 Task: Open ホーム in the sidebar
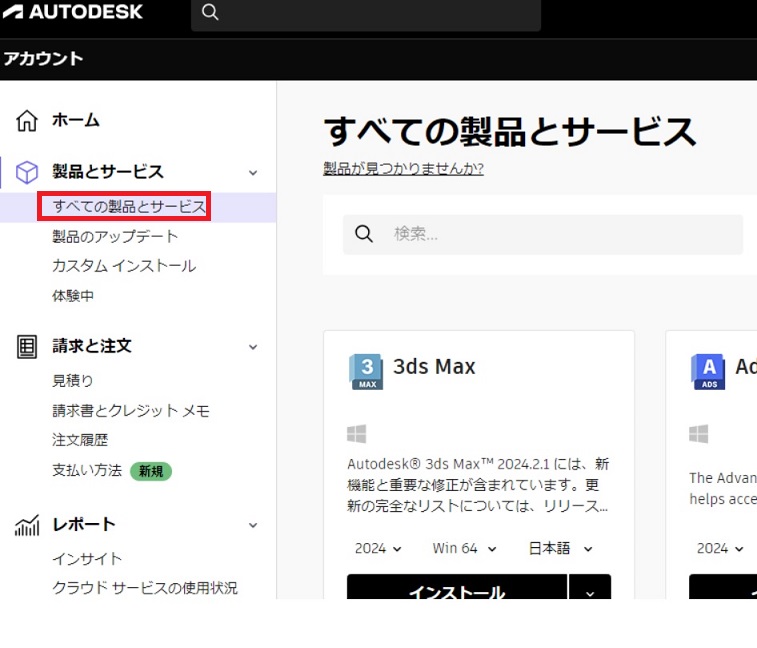click(x=76, y=120)
